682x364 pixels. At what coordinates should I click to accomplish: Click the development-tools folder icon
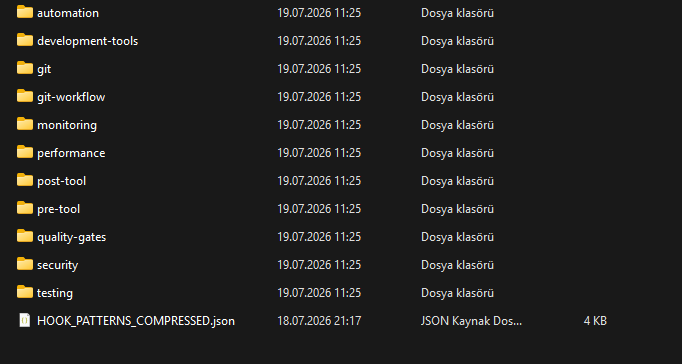pyautogui.click(x=25, y=40)
